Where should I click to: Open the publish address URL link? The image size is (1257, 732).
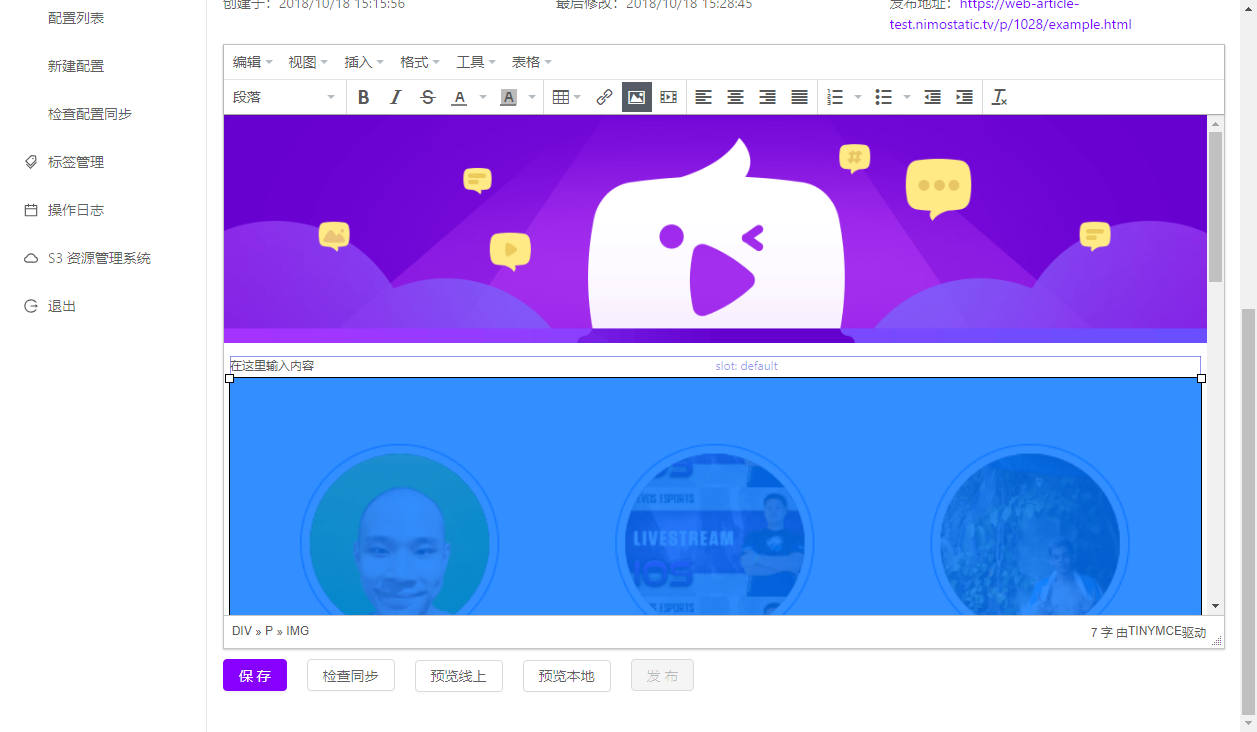pyautogui.click(x=1010, y=23)
